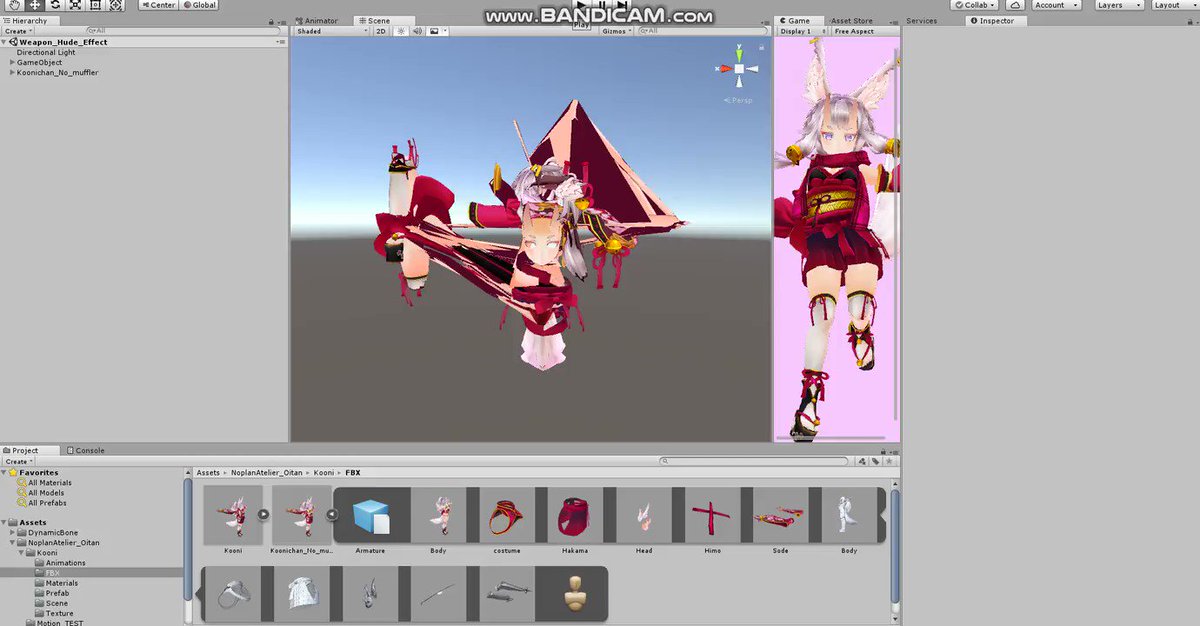Image resolution: width=1200 pixels, height=626 pixels.
Task: Switch to the Animator tab
Action: tap(317, 20)
